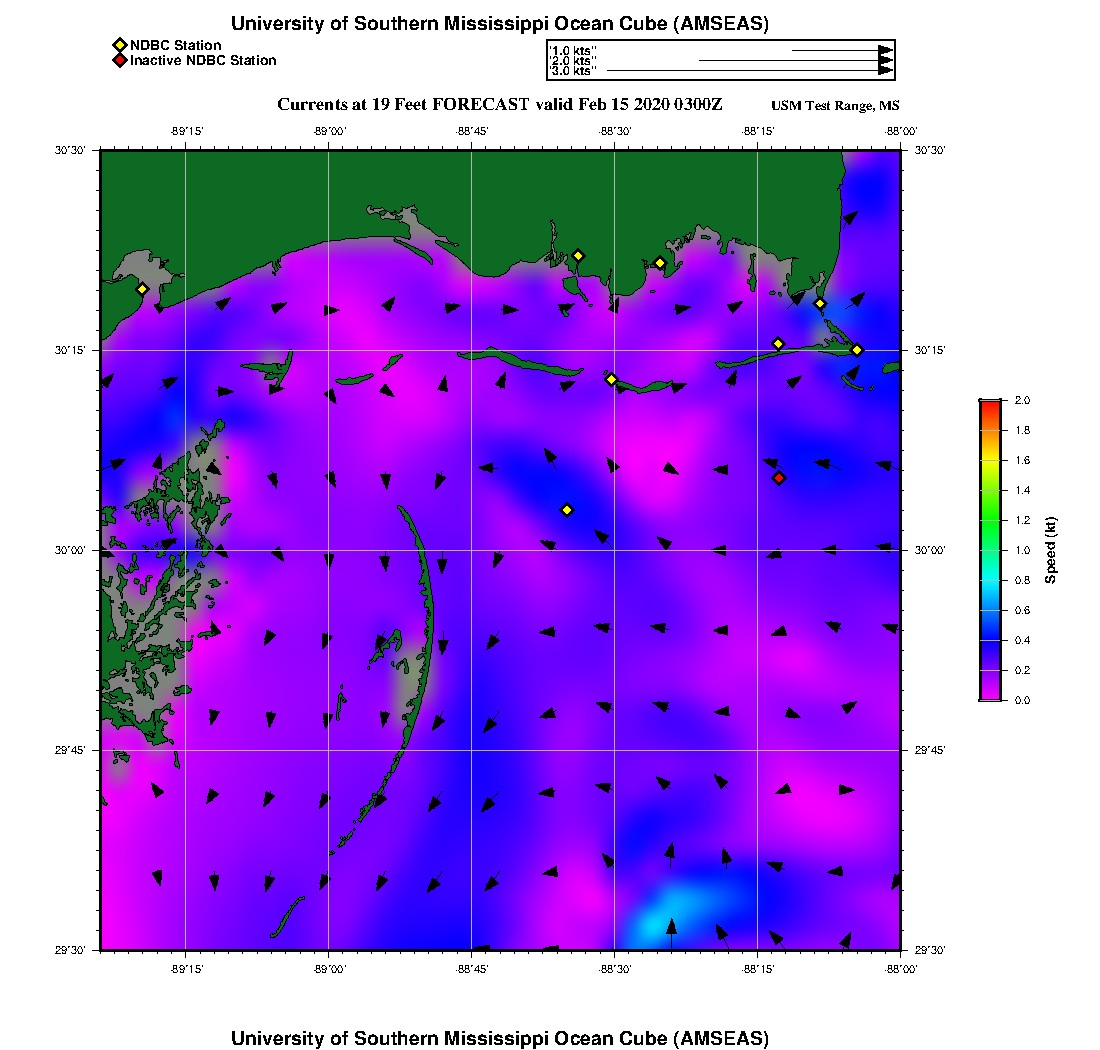The height and width of the screenshot is (1050, 1100).
Task: Select the easternmost yellow NDBC station marker
Action: point(857,350)
